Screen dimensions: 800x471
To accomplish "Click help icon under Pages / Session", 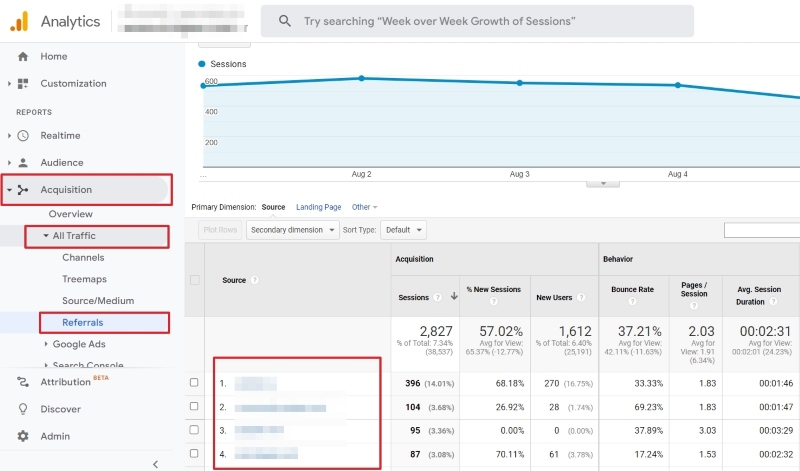I will 694,306.
